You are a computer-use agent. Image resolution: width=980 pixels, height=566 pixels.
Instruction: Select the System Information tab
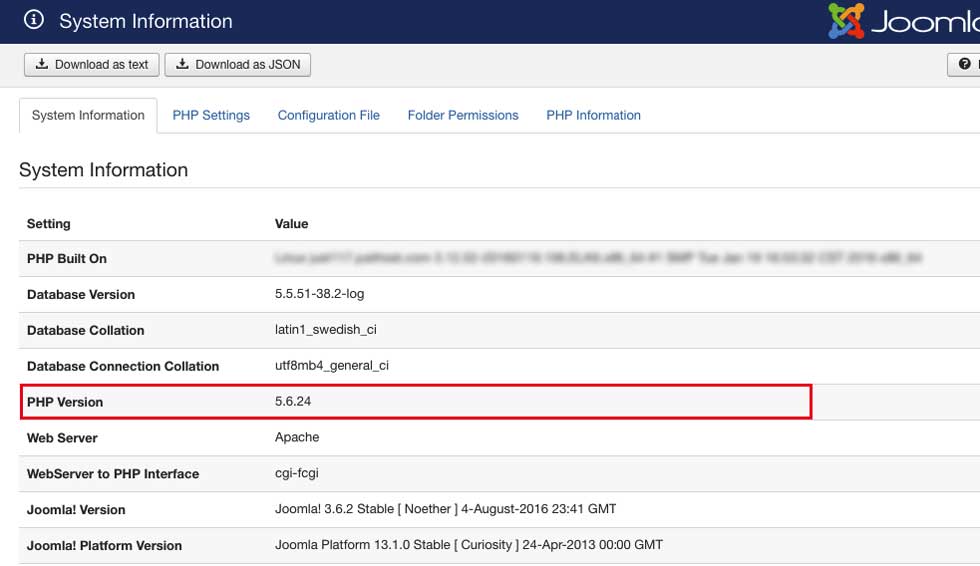(88, 116)
